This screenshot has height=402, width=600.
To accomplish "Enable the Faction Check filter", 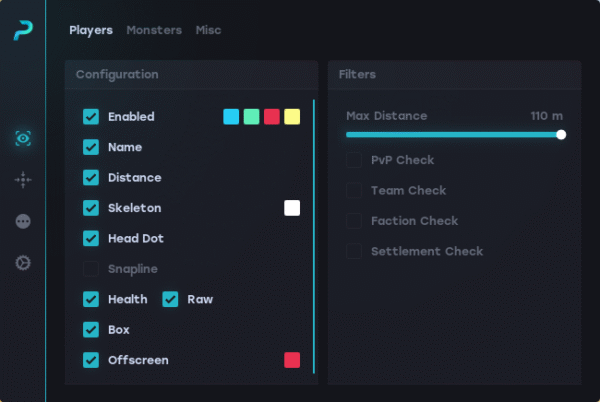I will [354, 221].
